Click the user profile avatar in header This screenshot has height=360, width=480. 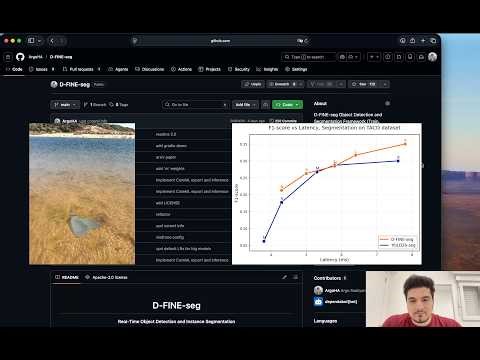(x=433, y=57)
